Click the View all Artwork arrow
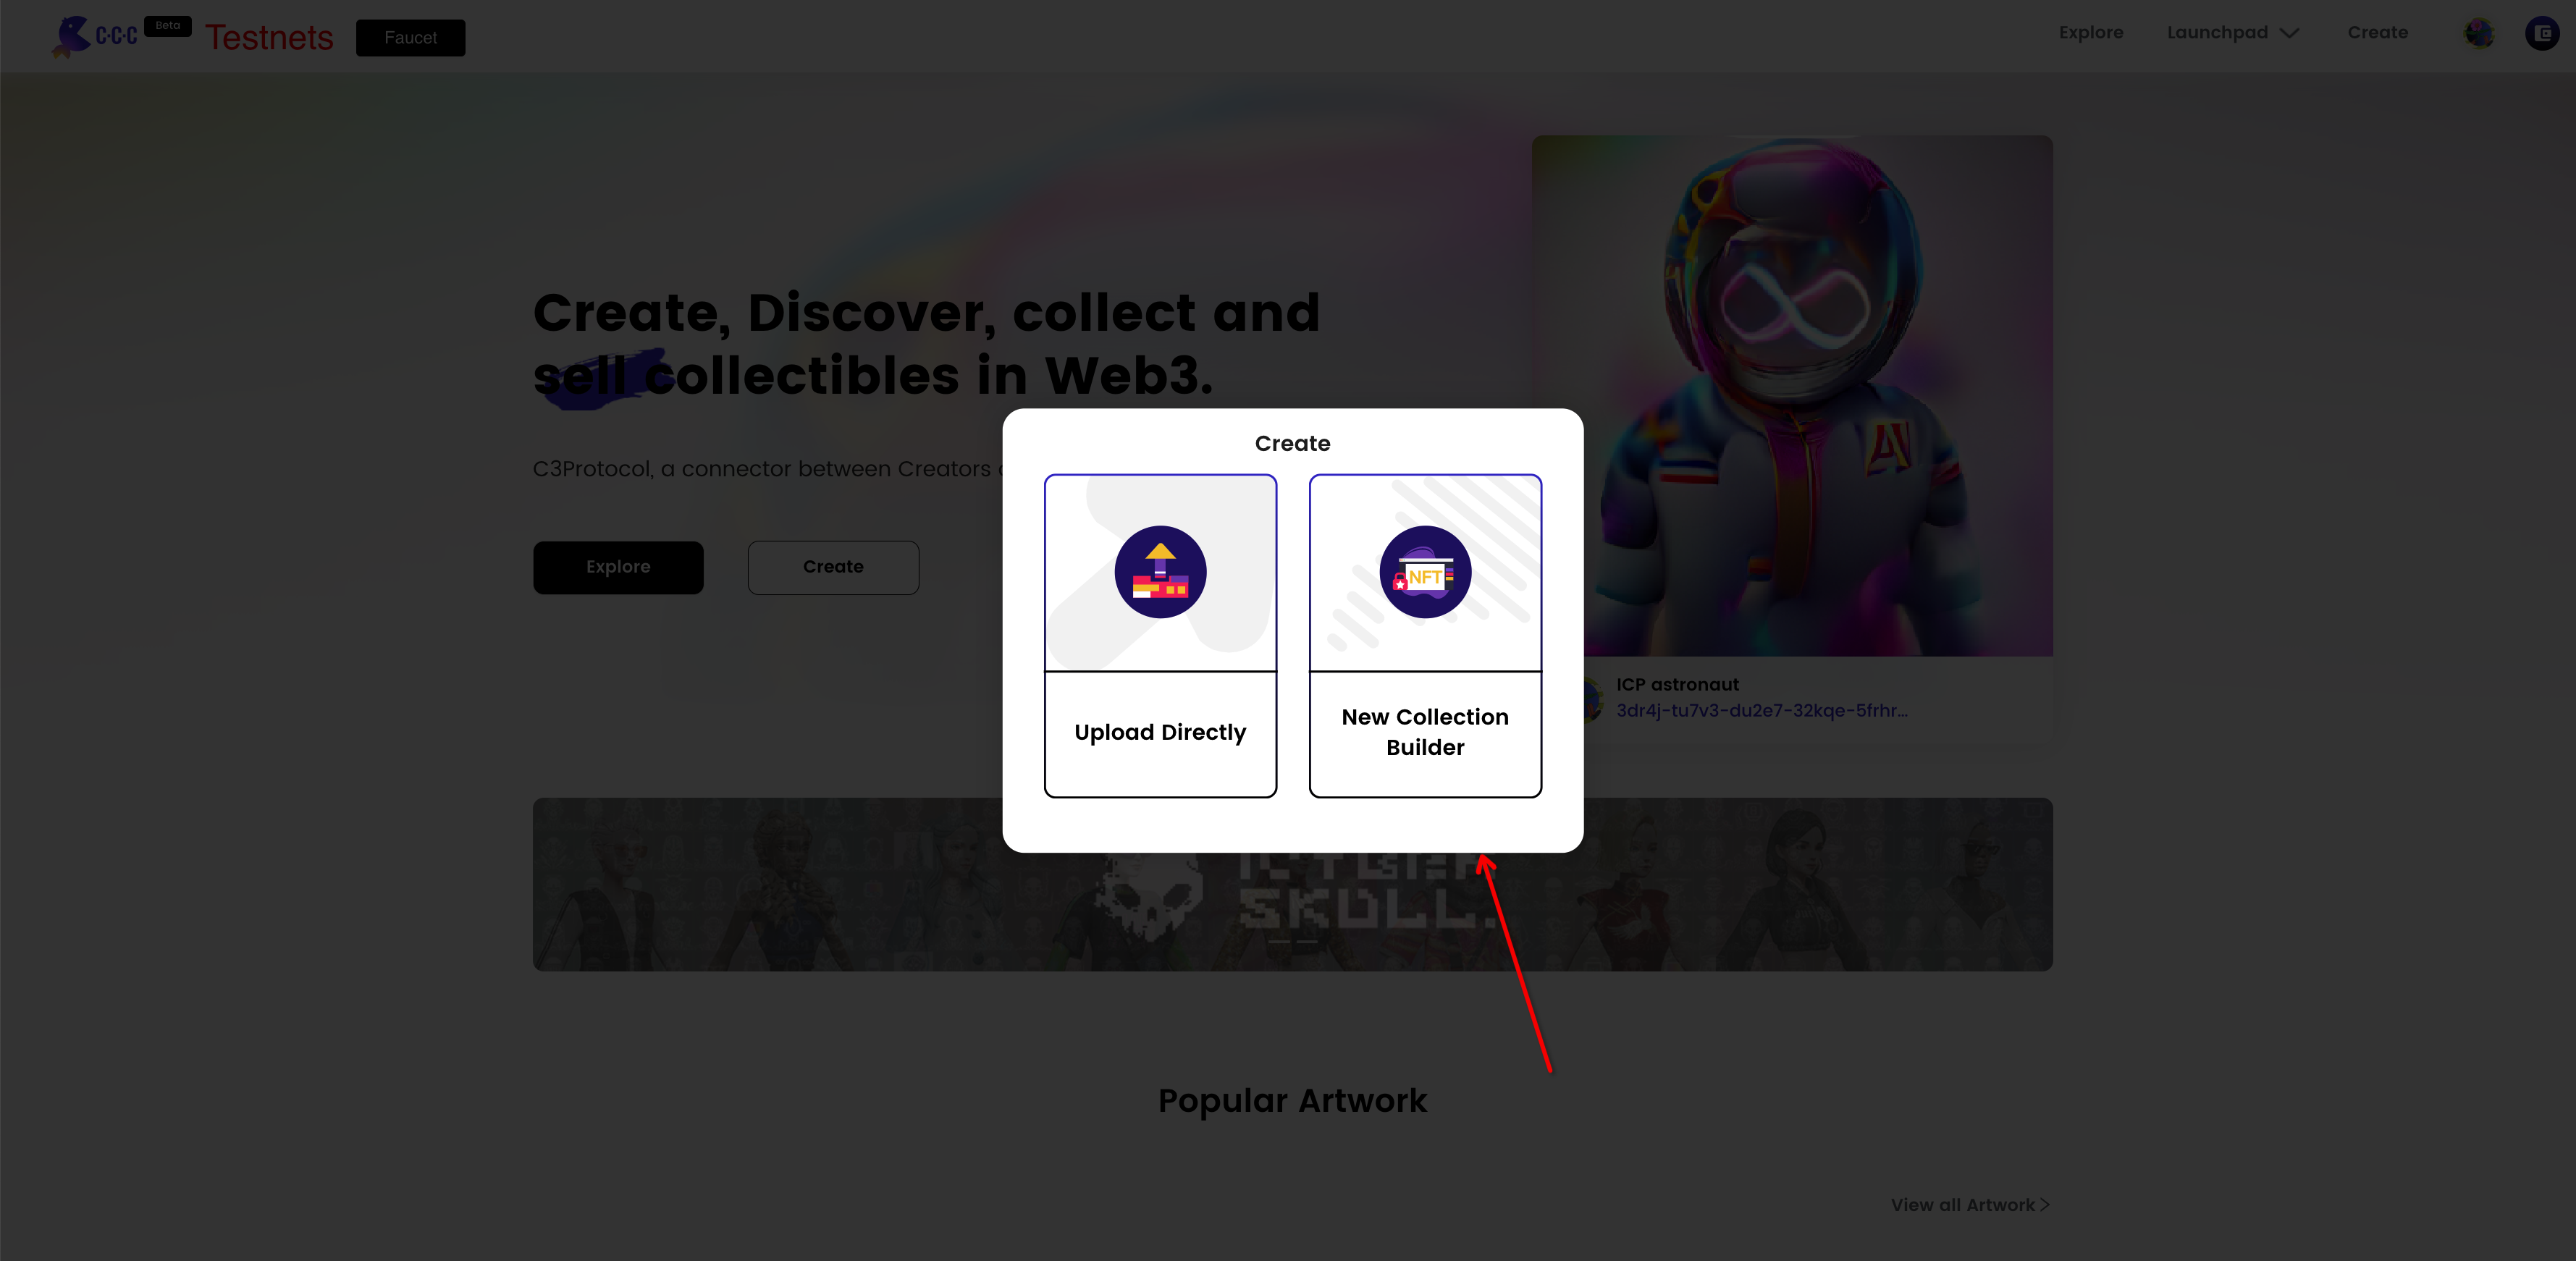The height and width of the screenshot is (1261, 2576). coord(2045,1205)
